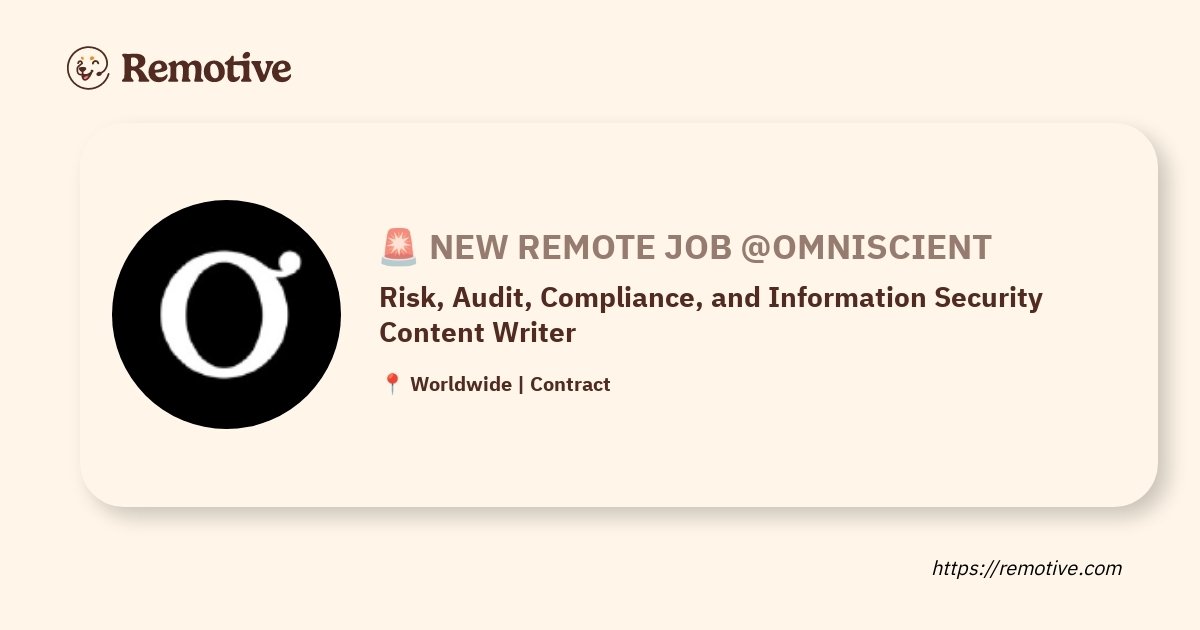
Task: Click the red location pin icon
Action: click(x=392, y=384)
